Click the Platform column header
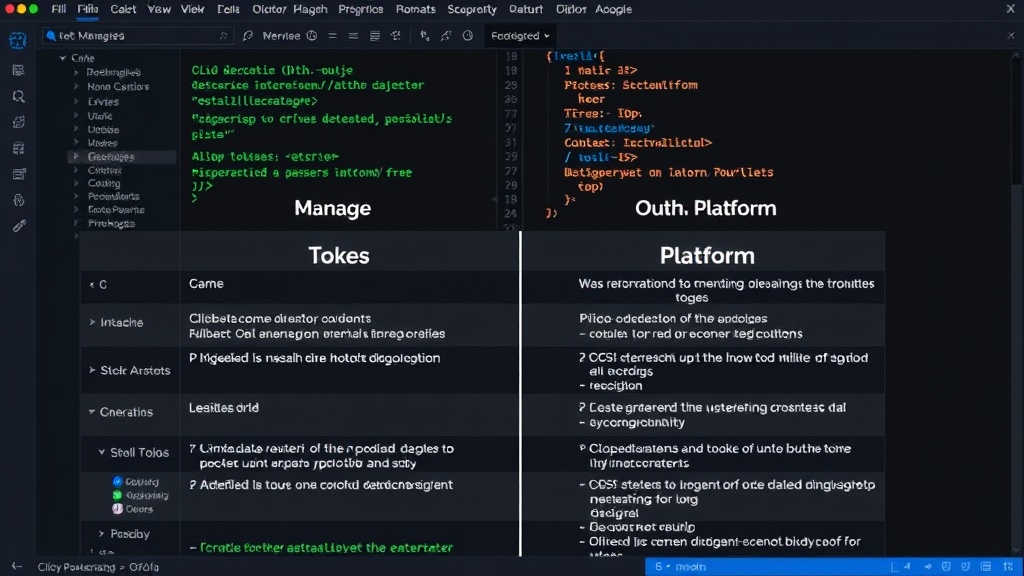The width and height of the screenshot is (1024, 576). pyautogui.click(x=707, y=255)
